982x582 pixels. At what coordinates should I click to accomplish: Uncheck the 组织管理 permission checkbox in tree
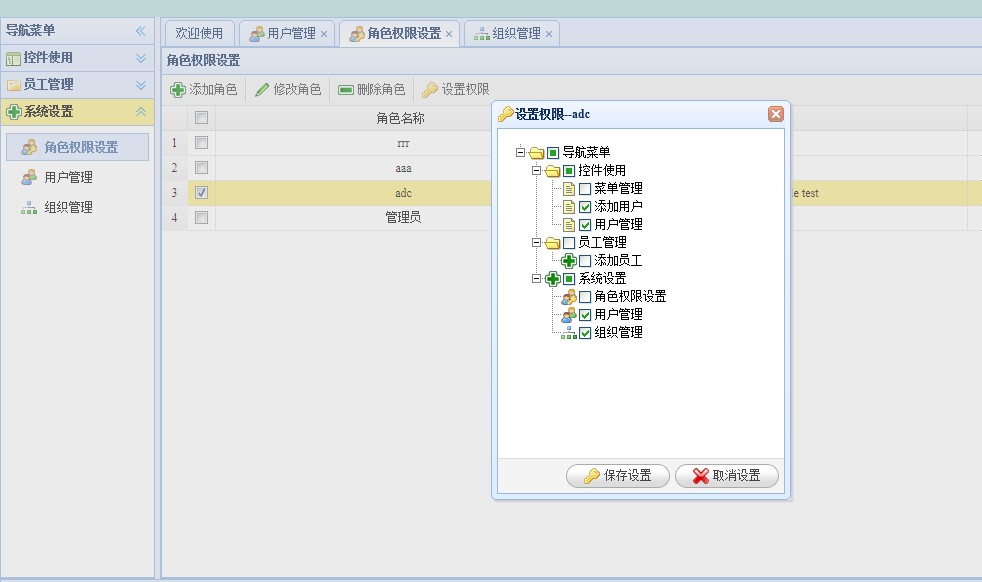click(x=585, y=333)
